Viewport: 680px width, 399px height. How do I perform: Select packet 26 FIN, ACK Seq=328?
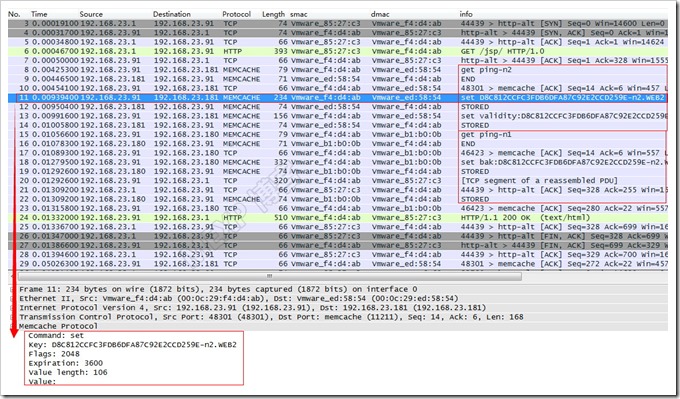tap(338, 236)
